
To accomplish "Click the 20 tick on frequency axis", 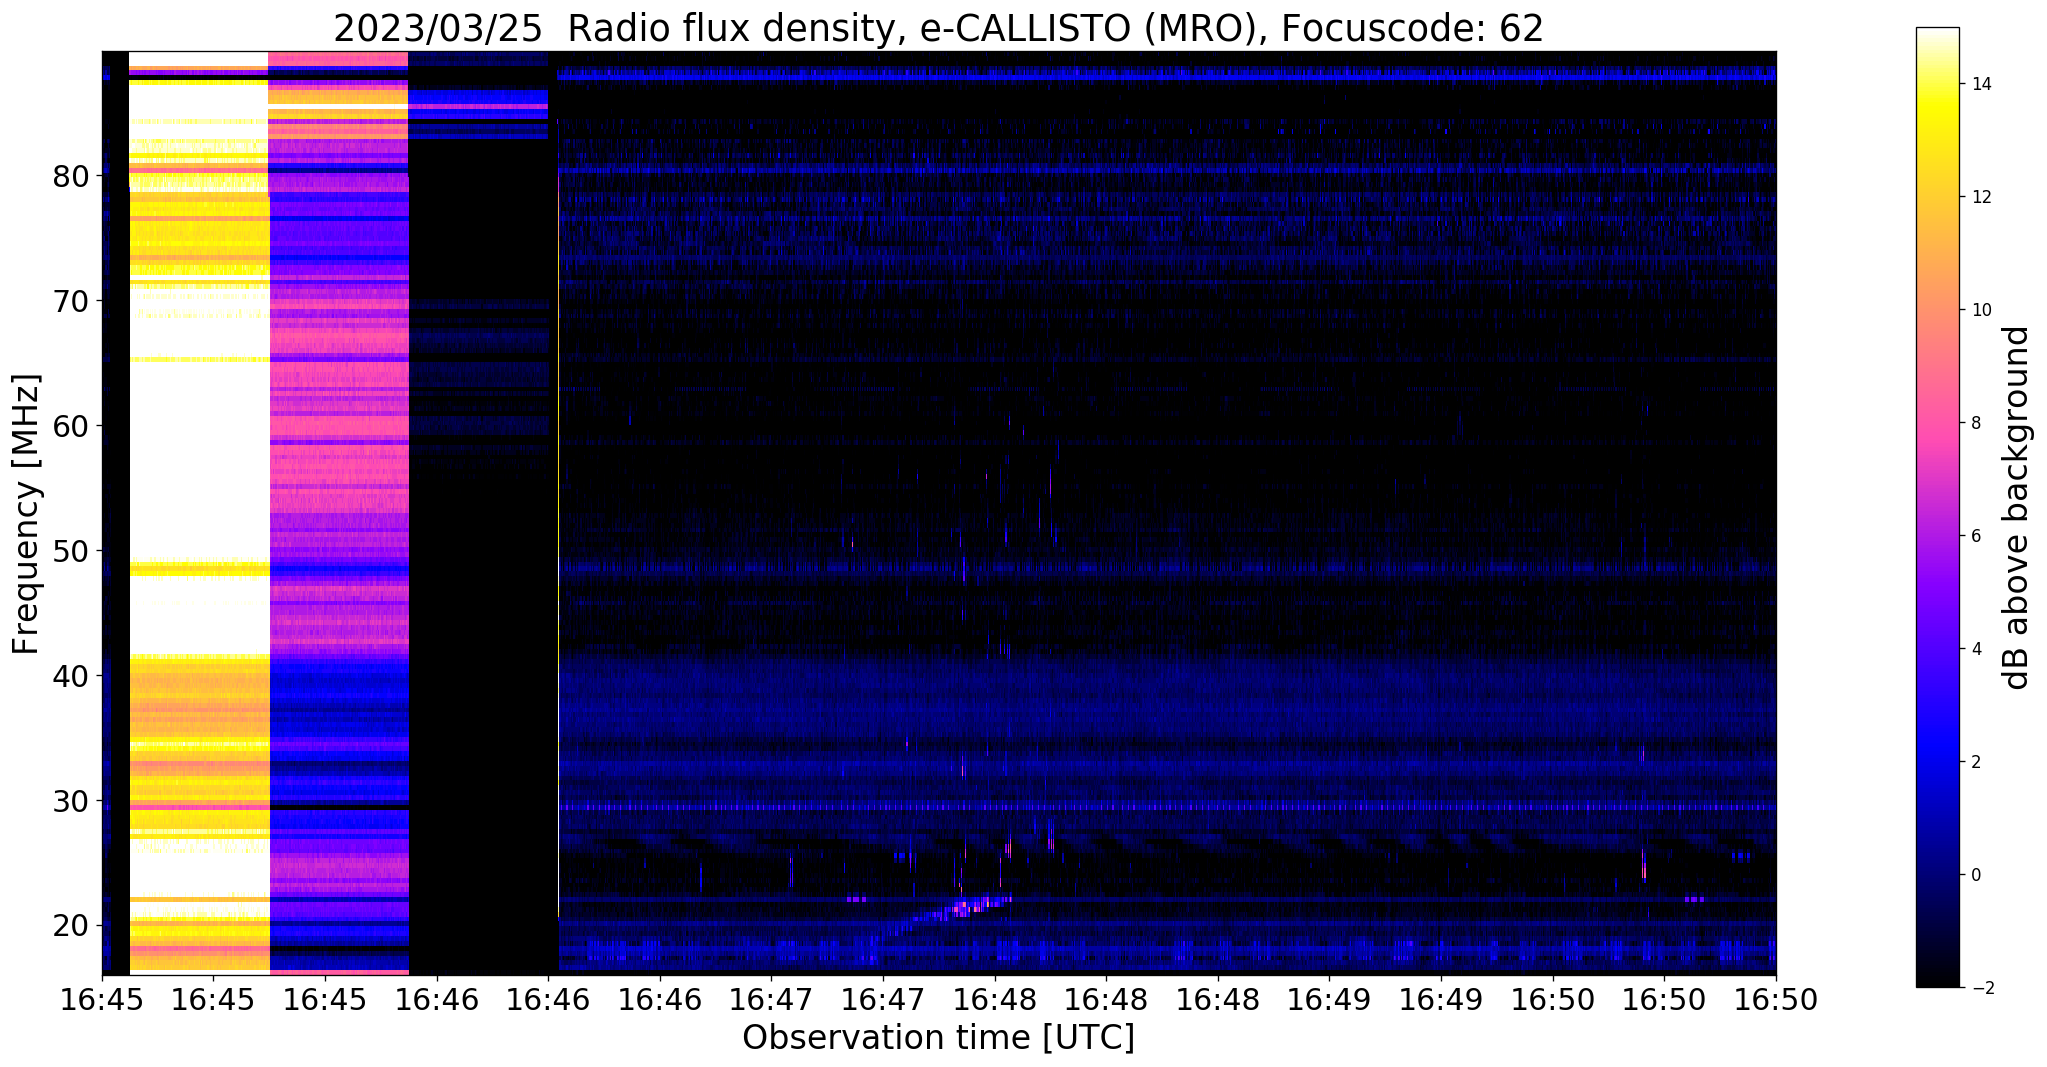I will click(x=72, y=926).
